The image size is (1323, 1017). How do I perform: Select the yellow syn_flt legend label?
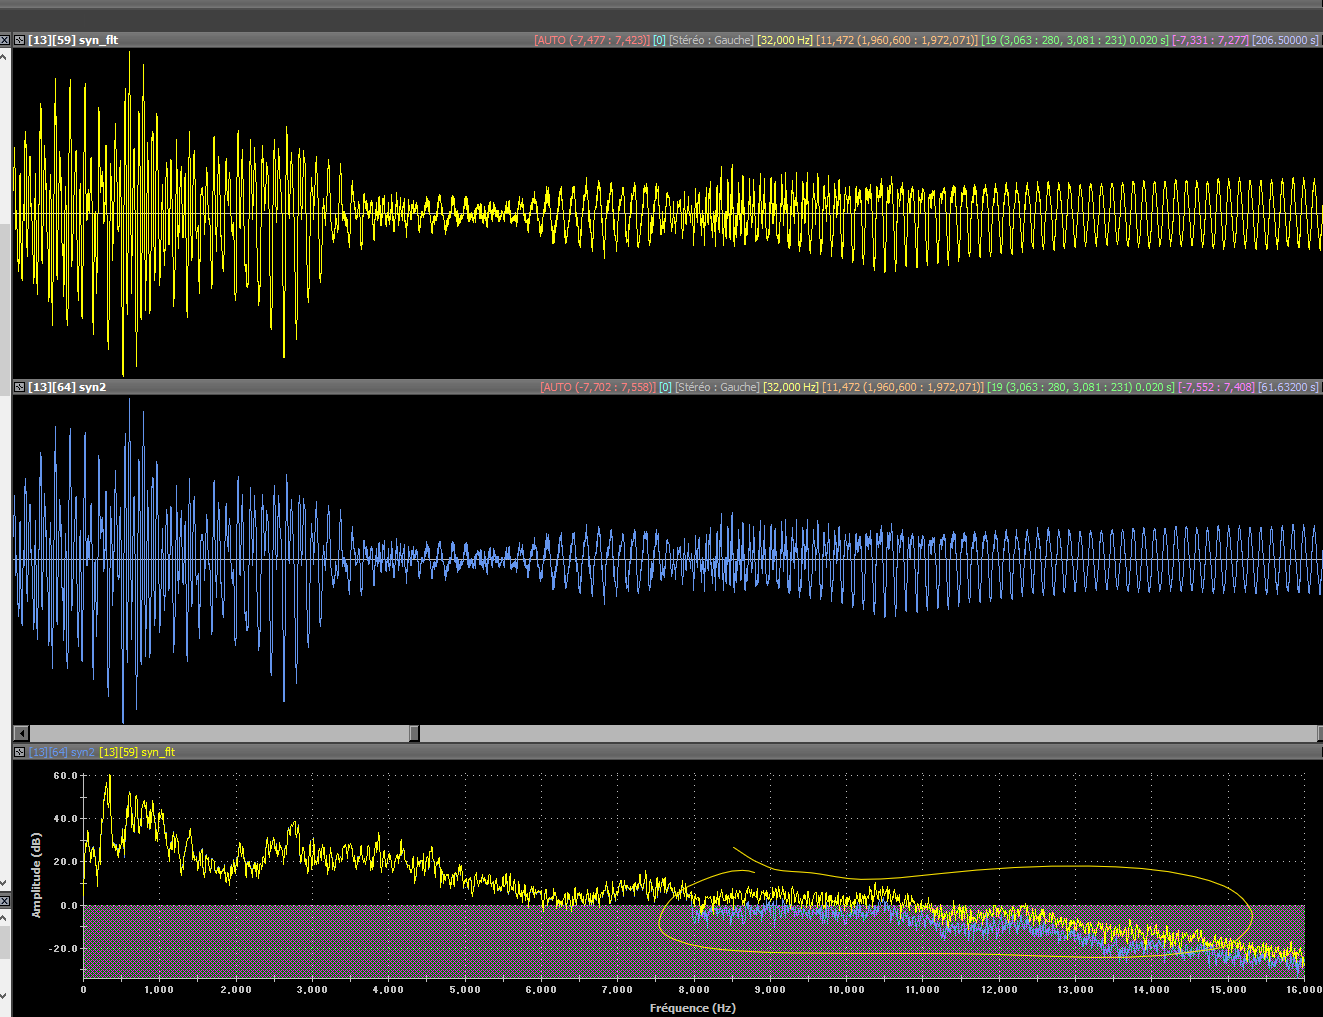click(137, 752)
